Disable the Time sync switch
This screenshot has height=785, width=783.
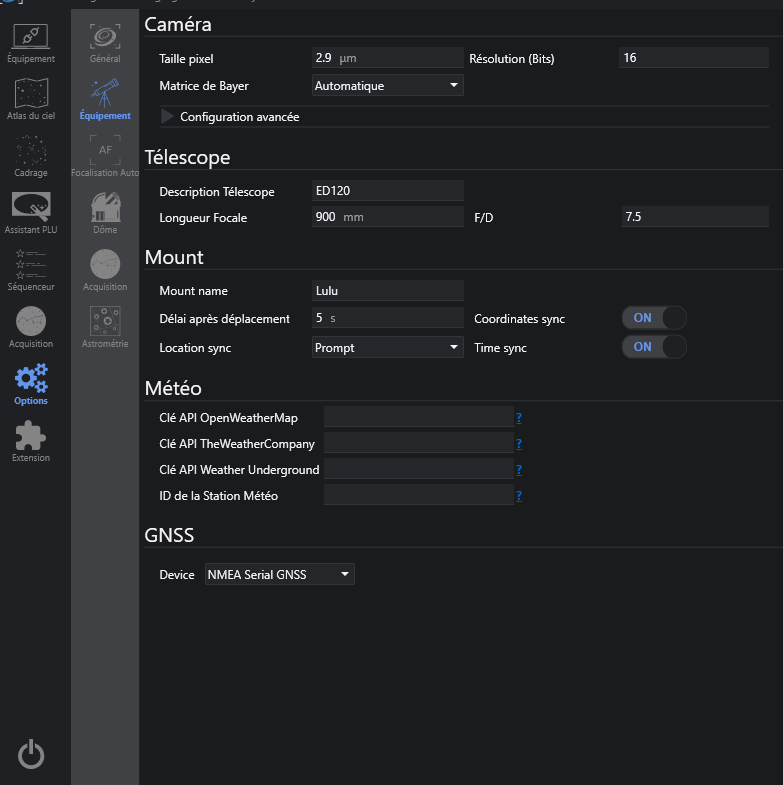pos(654,347)
